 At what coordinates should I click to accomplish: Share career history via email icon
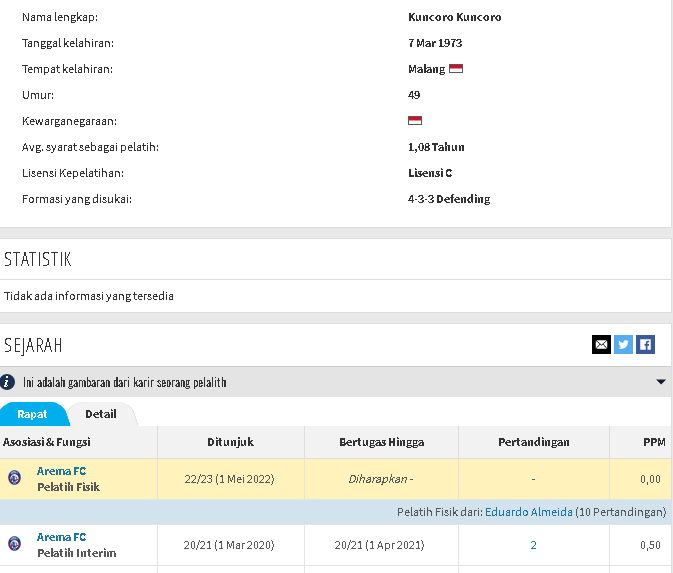(x=601, y=344)
